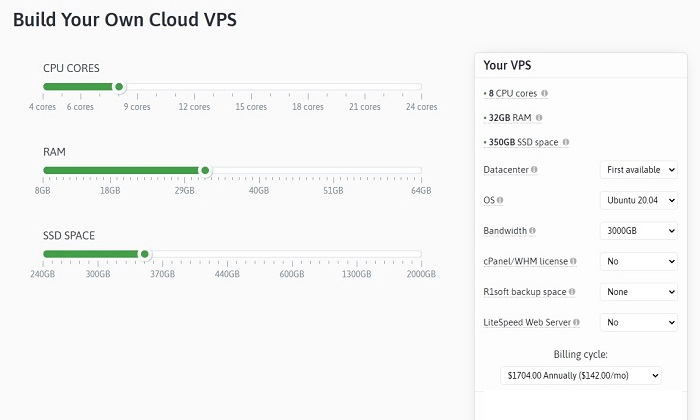Click the info icon next to 32GB RAM
The image size is (700, 420).
(x=539, y=118)
